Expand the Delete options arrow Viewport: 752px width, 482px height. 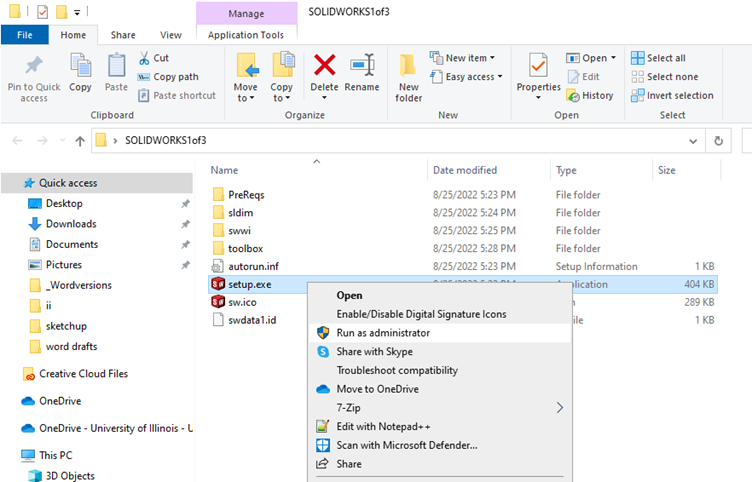[x=324, y=98]
